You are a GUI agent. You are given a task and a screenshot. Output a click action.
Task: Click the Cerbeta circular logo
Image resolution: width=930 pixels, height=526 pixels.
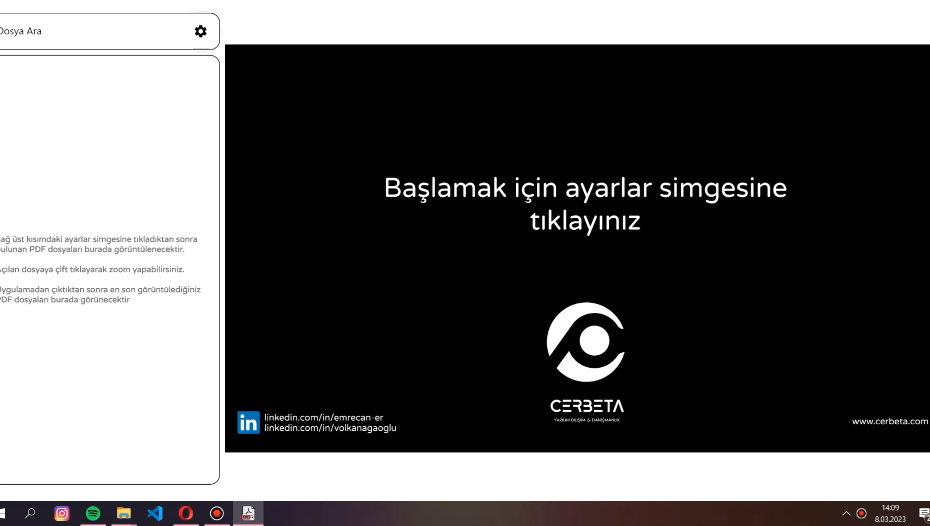tap(585, 342)
